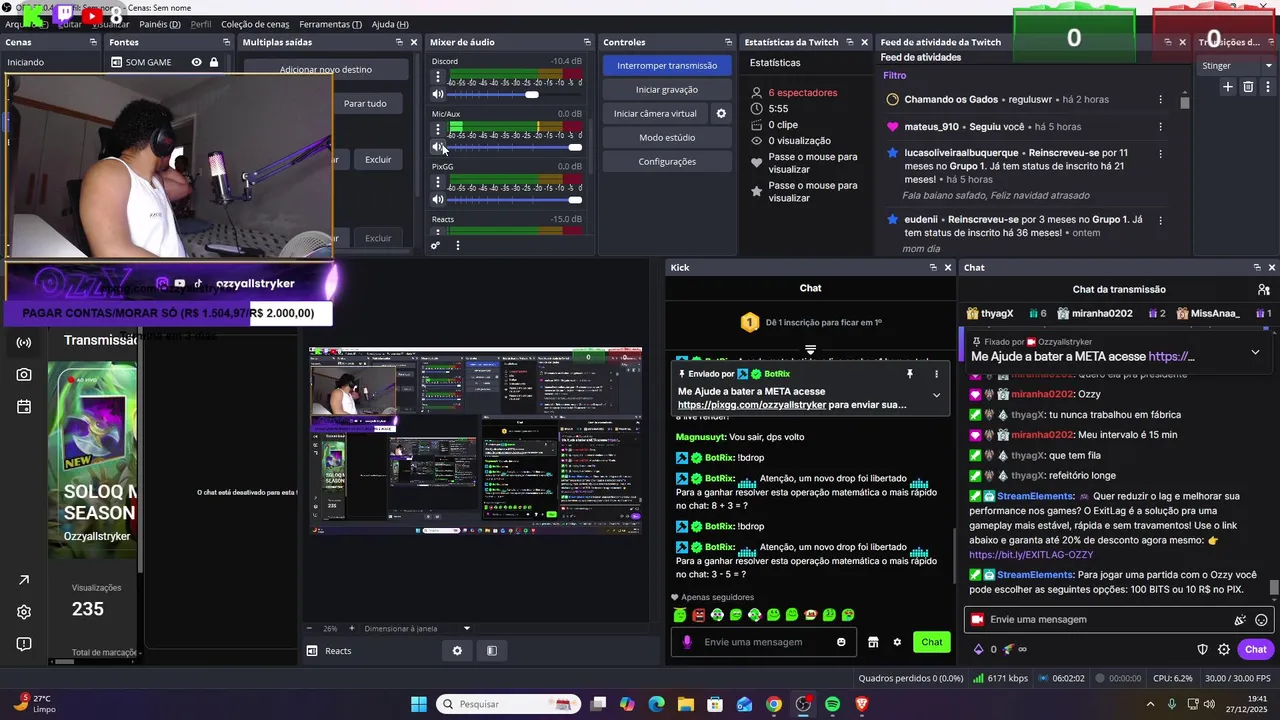
Task: Open advanced audio properties gears icon
Action: pos(435,245)
